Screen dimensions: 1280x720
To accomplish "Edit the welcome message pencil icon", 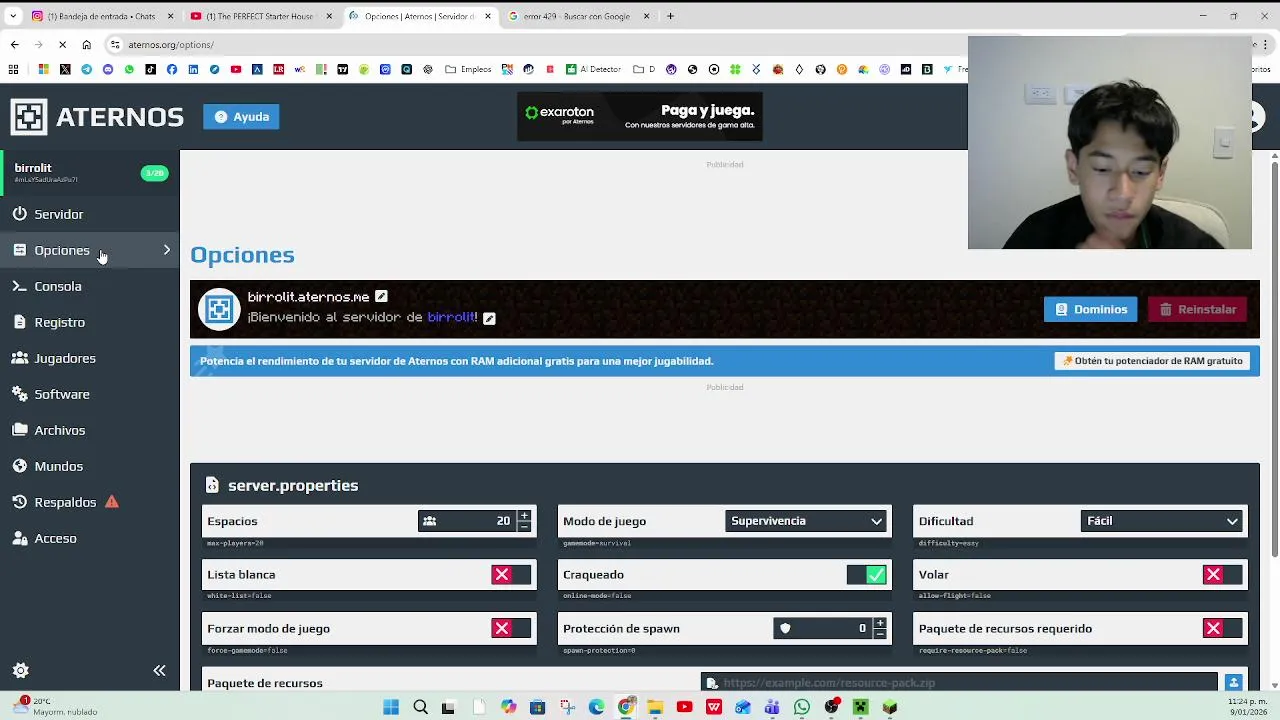I will [x=489, y=318].
